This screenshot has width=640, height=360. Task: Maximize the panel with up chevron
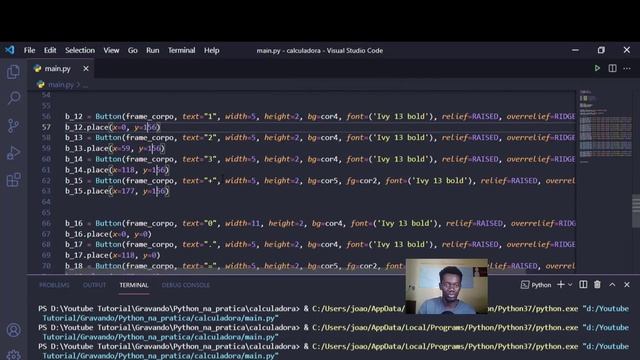tap(612, 284)
